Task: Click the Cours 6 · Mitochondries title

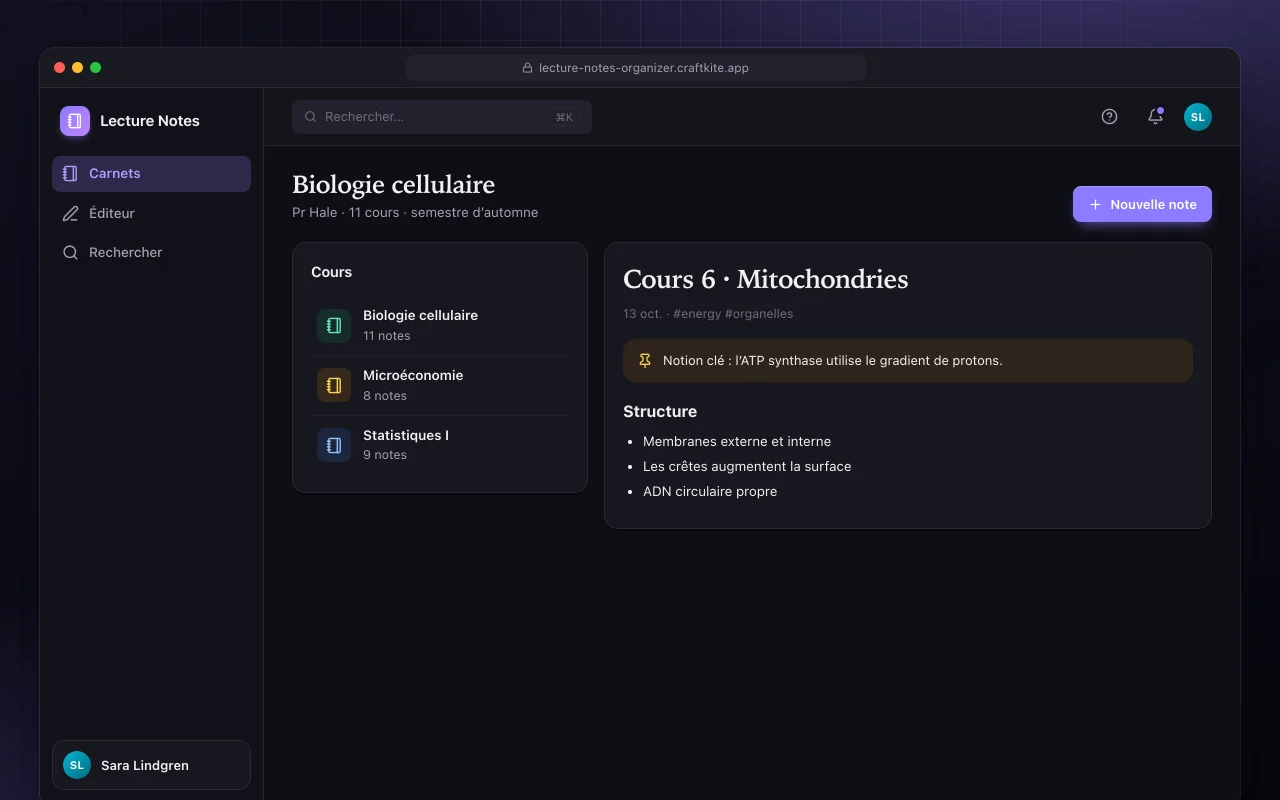Action: pyautogui.click(x=766, y=279)
